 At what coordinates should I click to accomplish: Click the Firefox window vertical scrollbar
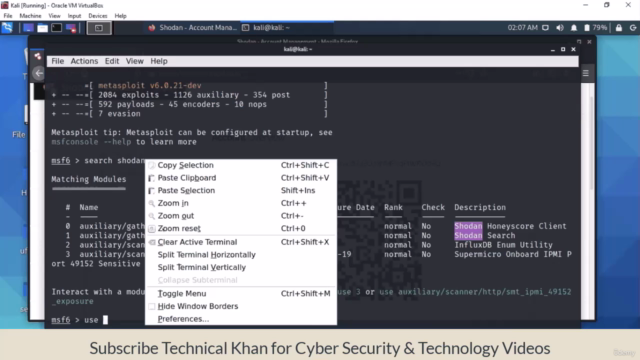point(591,143)
